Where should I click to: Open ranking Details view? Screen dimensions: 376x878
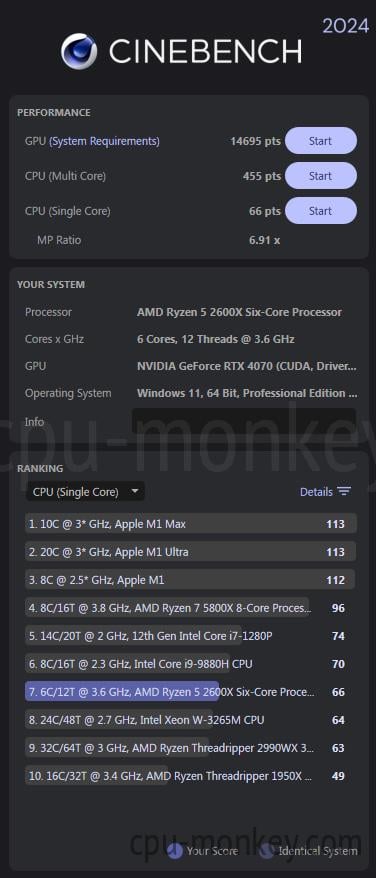click(x=325, y=492)
